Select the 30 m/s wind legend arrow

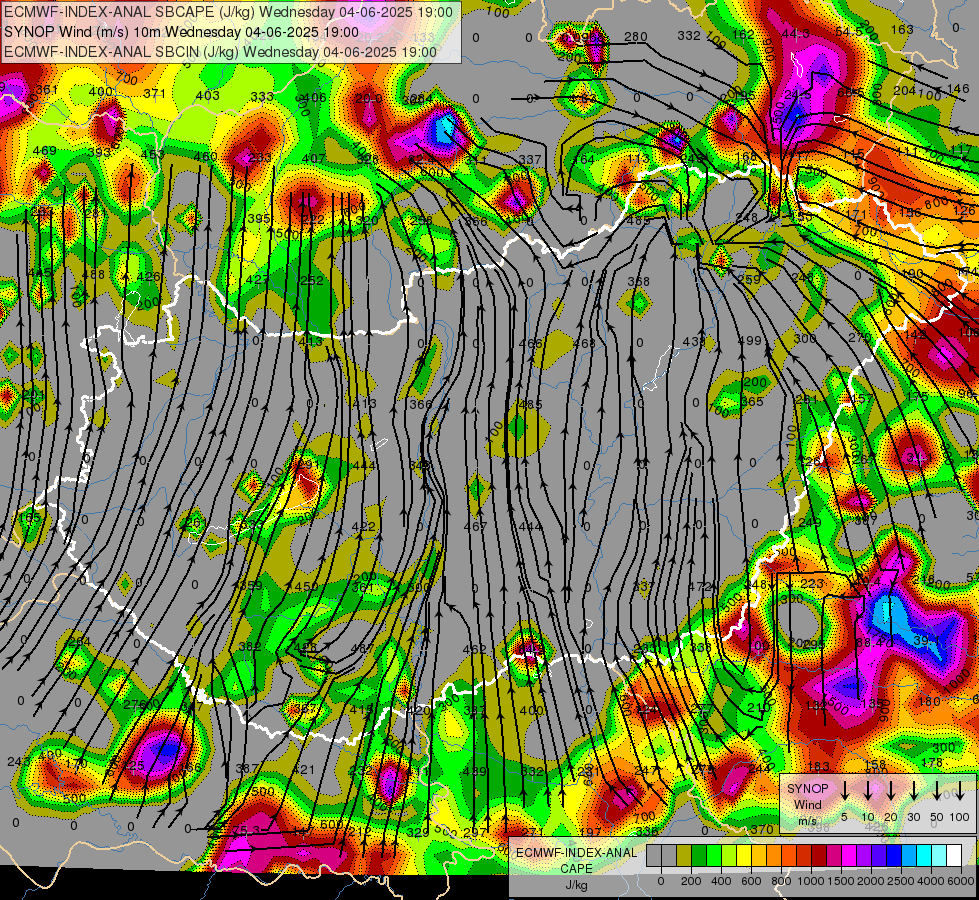(913, 791)
